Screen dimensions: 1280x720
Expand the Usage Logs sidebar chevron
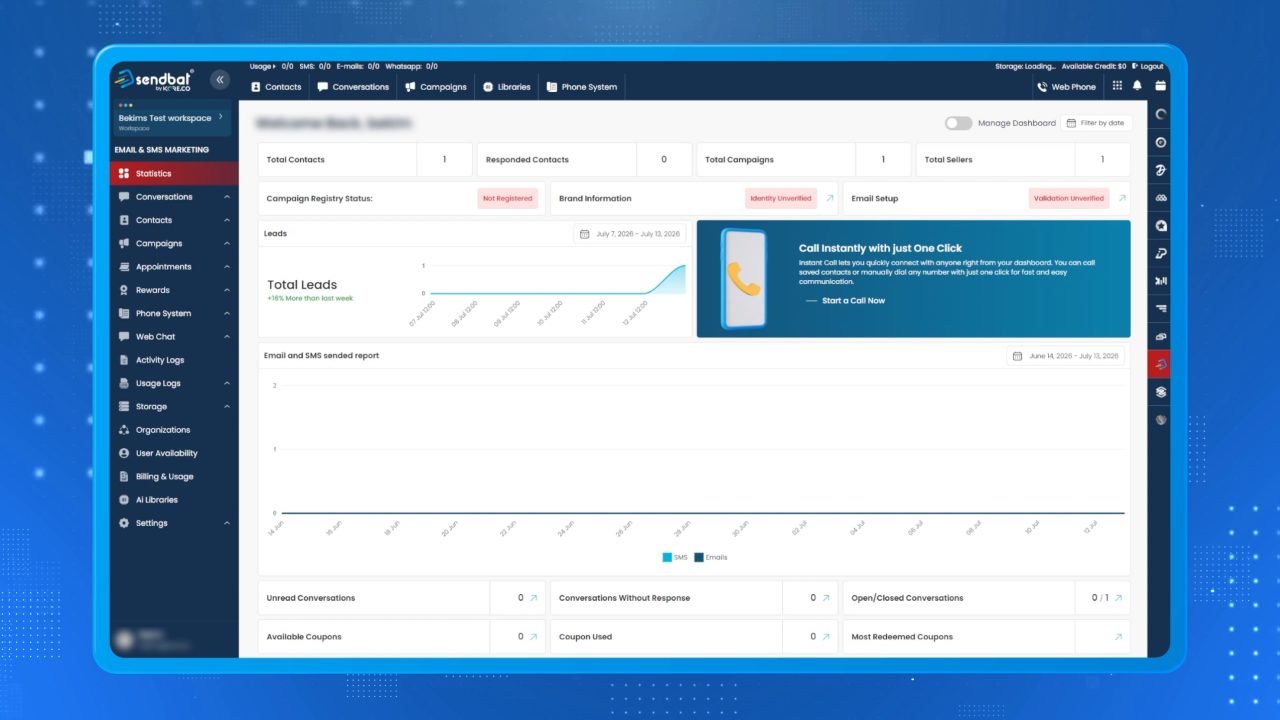point(227,383)
